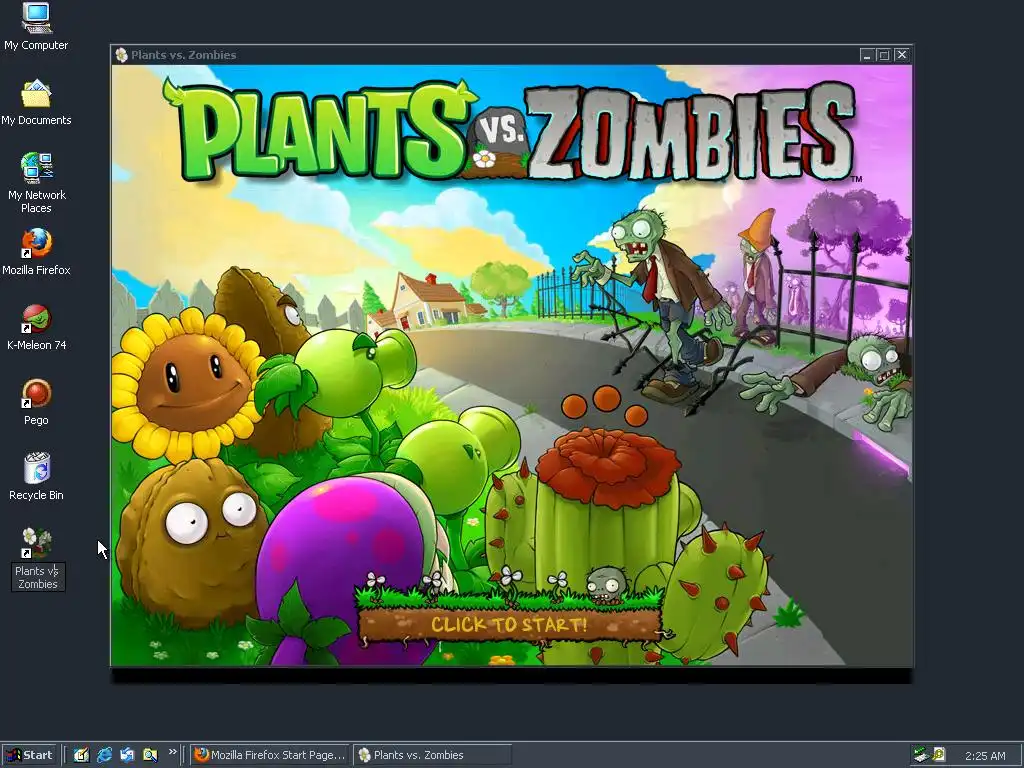Expand the quick launch overflow chevron
1024x768 pixels.
click(172, 752)
